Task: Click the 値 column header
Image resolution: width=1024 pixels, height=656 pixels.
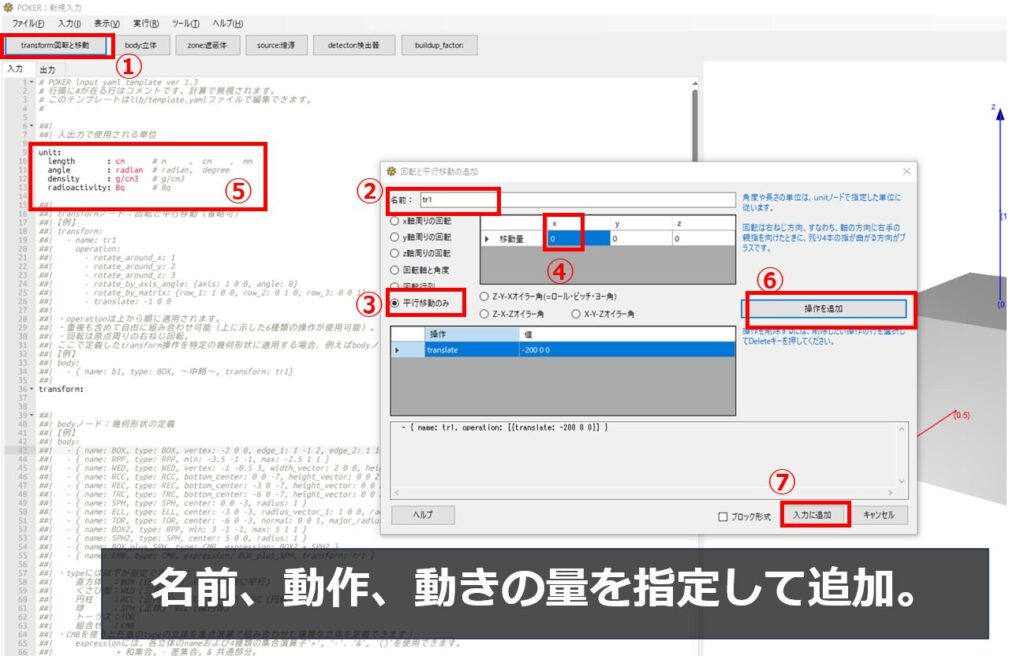Action: tap(627, 334)
